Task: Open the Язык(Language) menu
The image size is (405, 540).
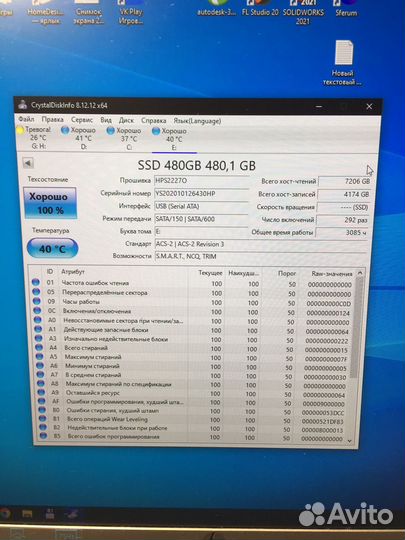Action: (197, 121)
